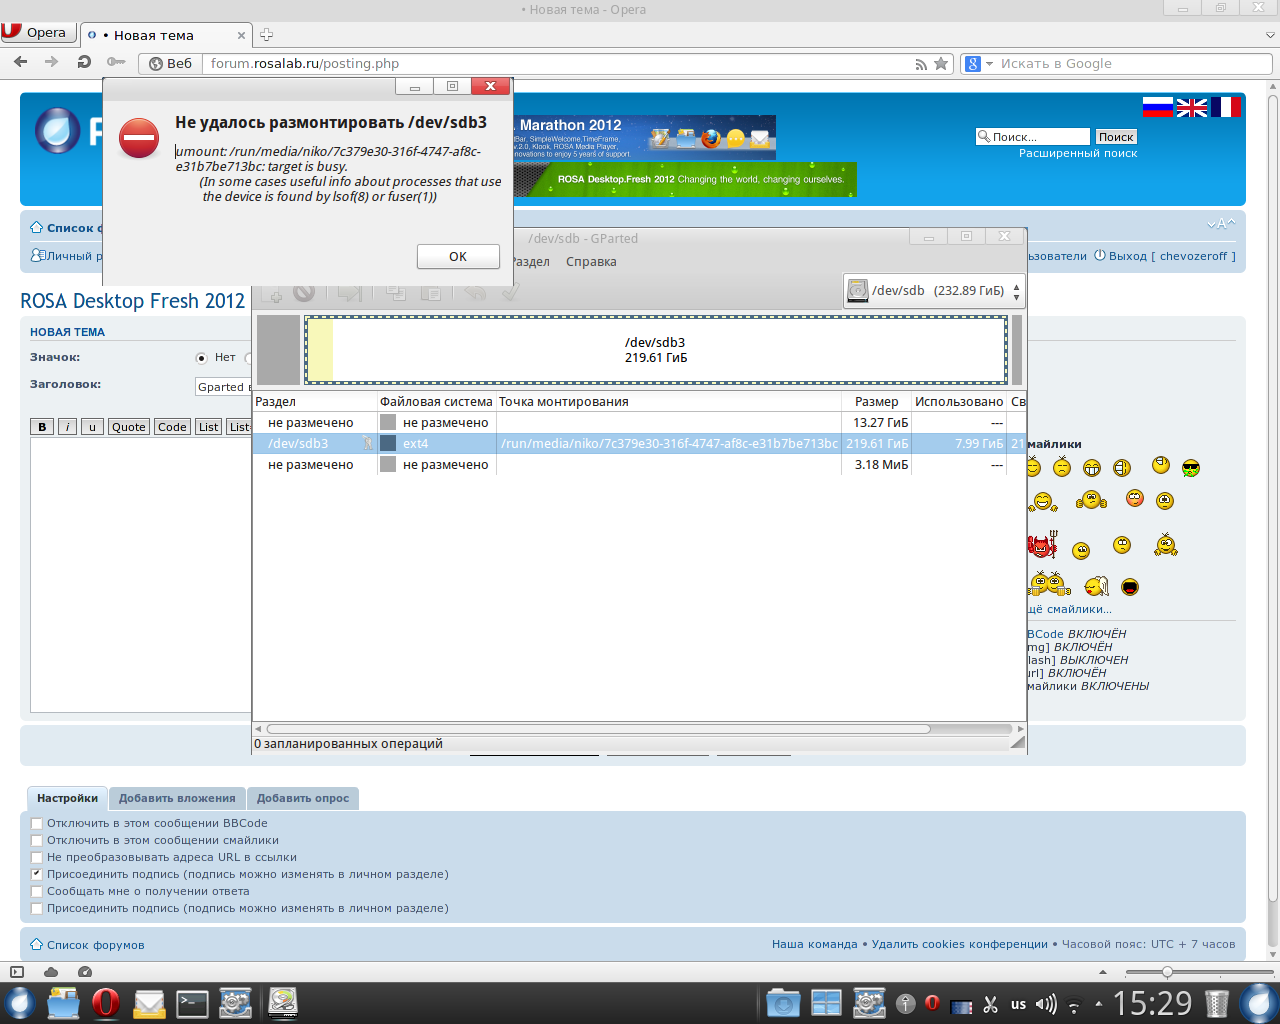Select the unallocated 13.27 ГиБ row
Image resolution: width=1280 pixels, height=1024 pixels.
640,423
